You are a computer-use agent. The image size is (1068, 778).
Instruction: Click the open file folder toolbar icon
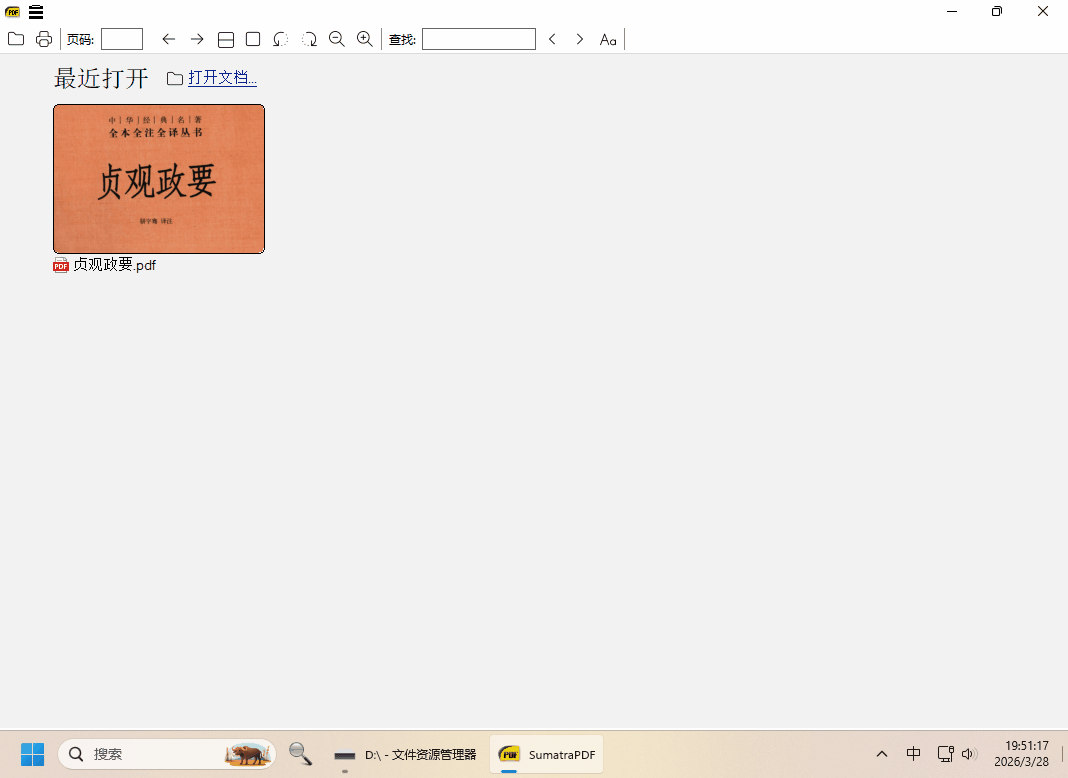click(16, 39)
